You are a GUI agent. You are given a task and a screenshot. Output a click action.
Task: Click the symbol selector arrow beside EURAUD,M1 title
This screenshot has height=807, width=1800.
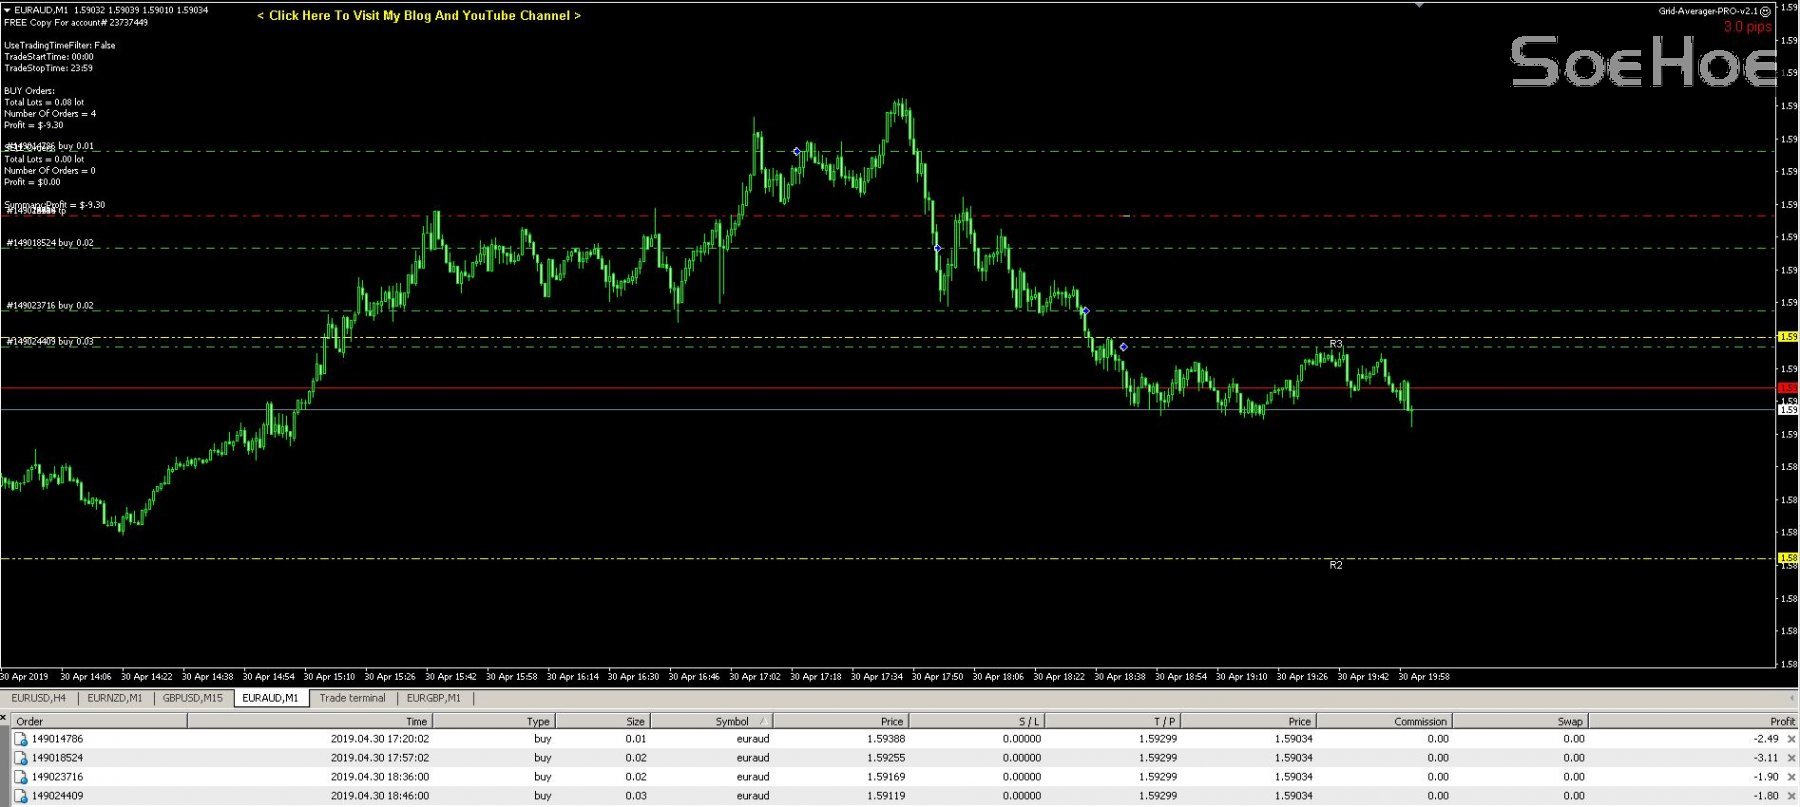click(x=7, y=10)
